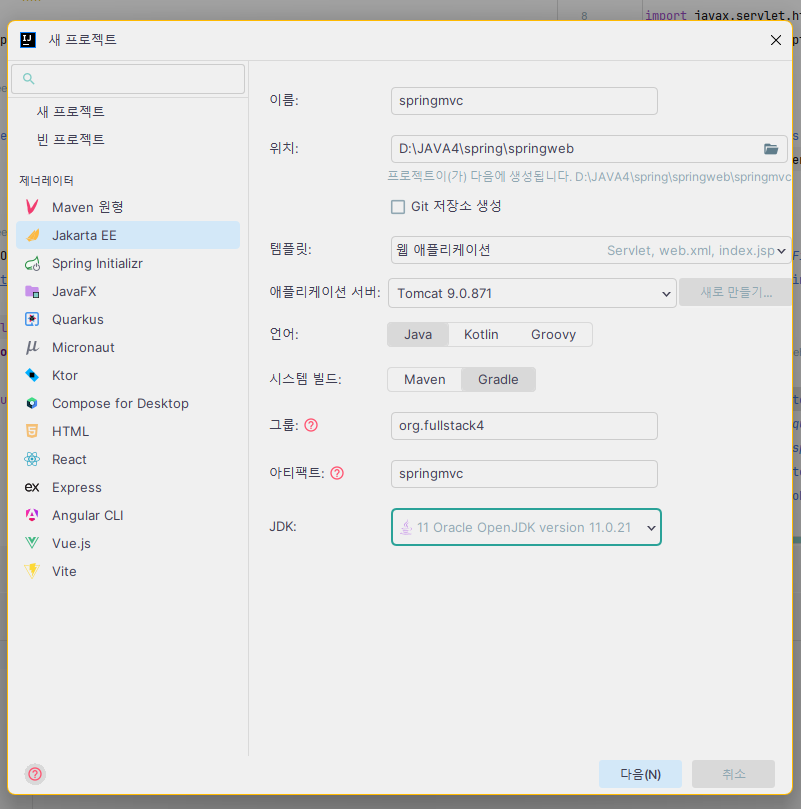
Task: Click the 아티팩트 input field
Action: tap(524, 474)
